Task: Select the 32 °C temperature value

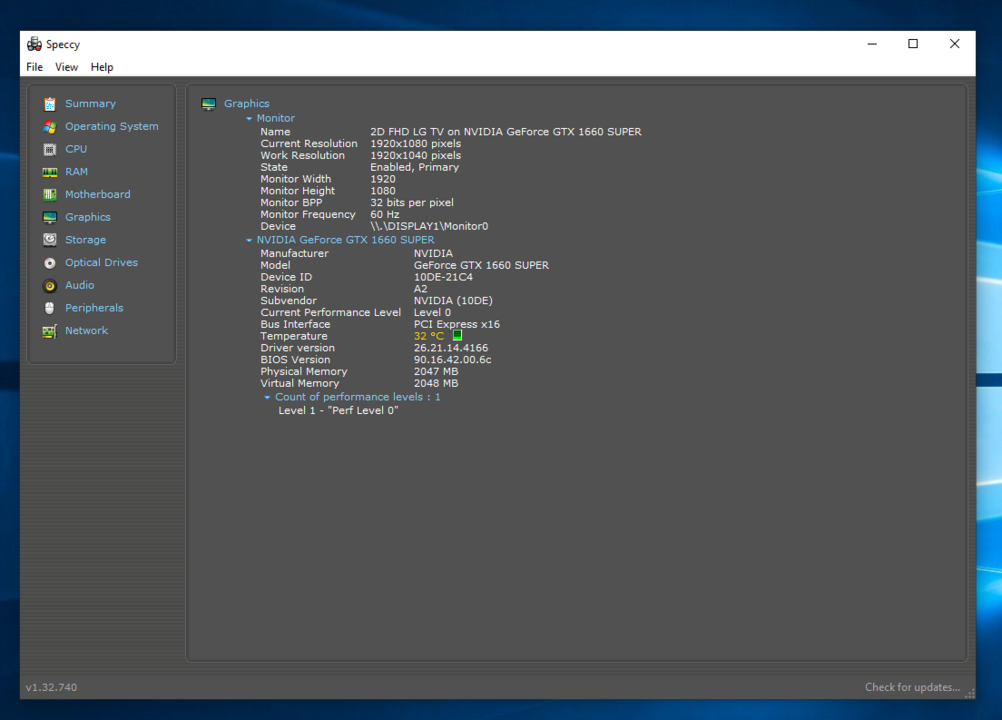Action: (x=429, y=336)
